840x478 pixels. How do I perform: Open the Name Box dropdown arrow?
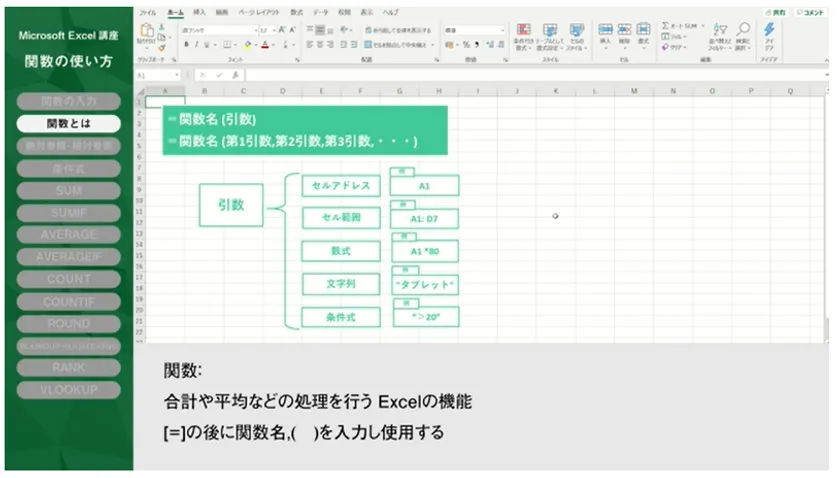176,76
